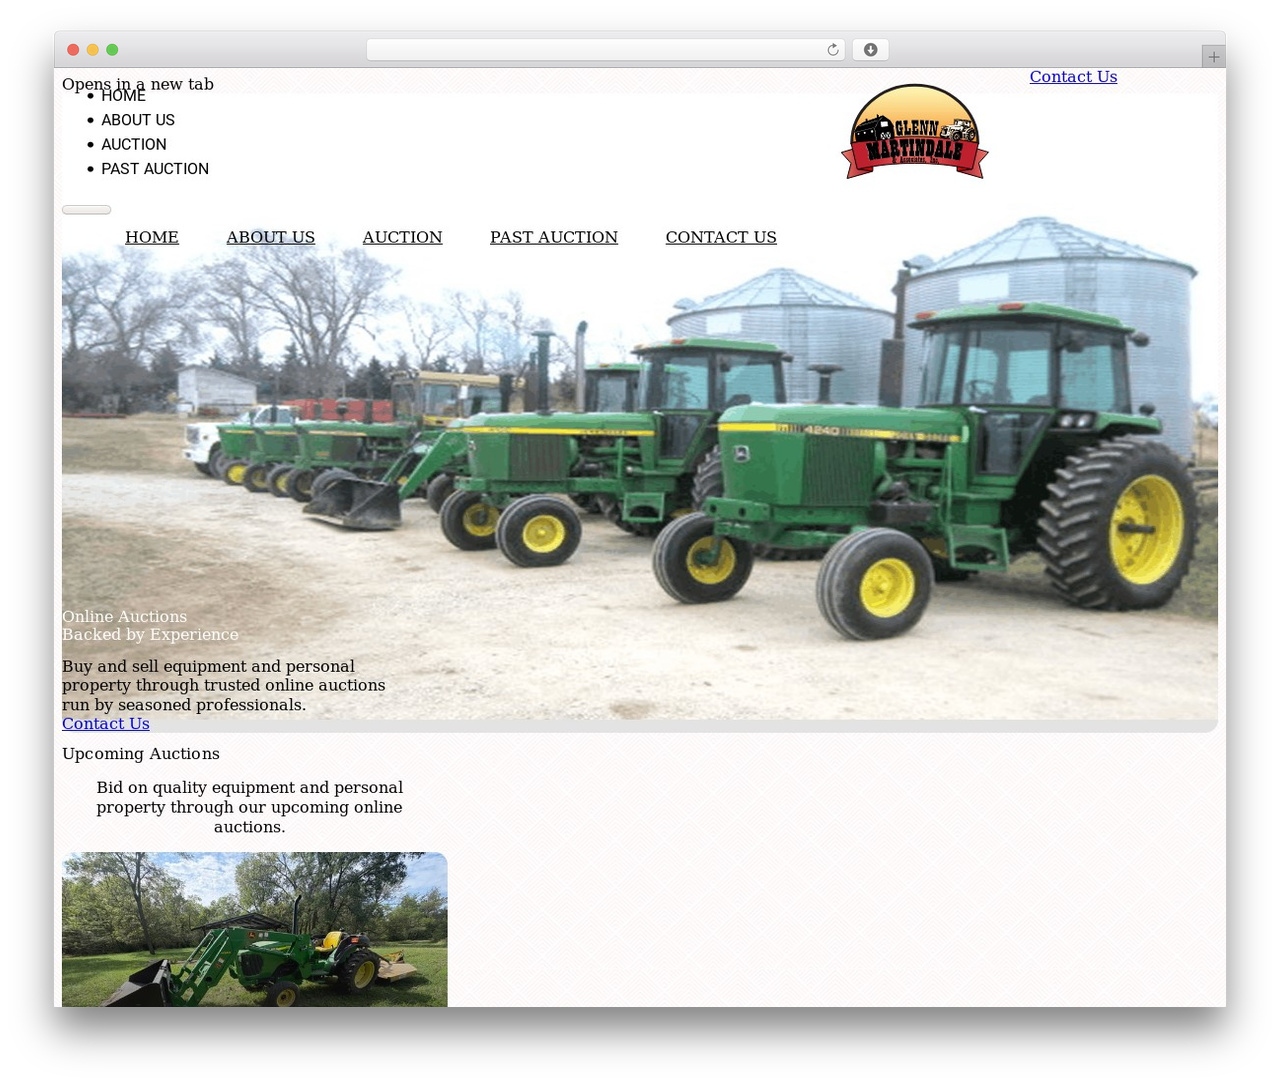
Task: Open AUCTION in the horizontal navigation bar
Action: 402,237
